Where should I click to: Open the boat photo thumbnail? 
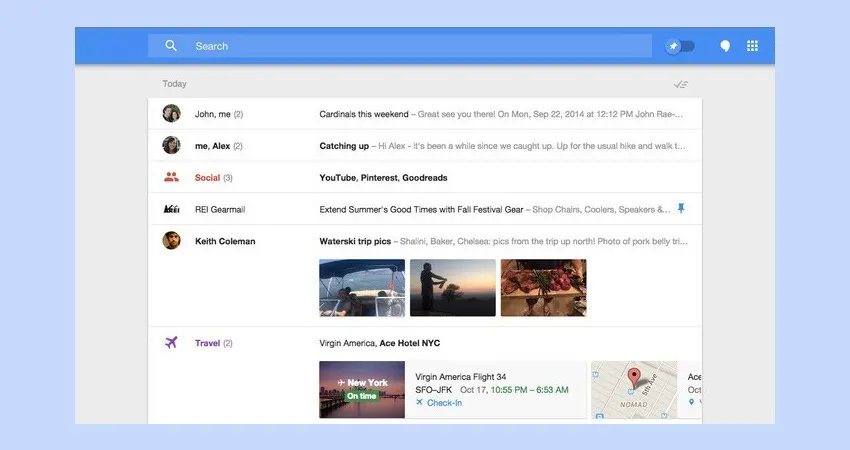(x=362, y=288)
